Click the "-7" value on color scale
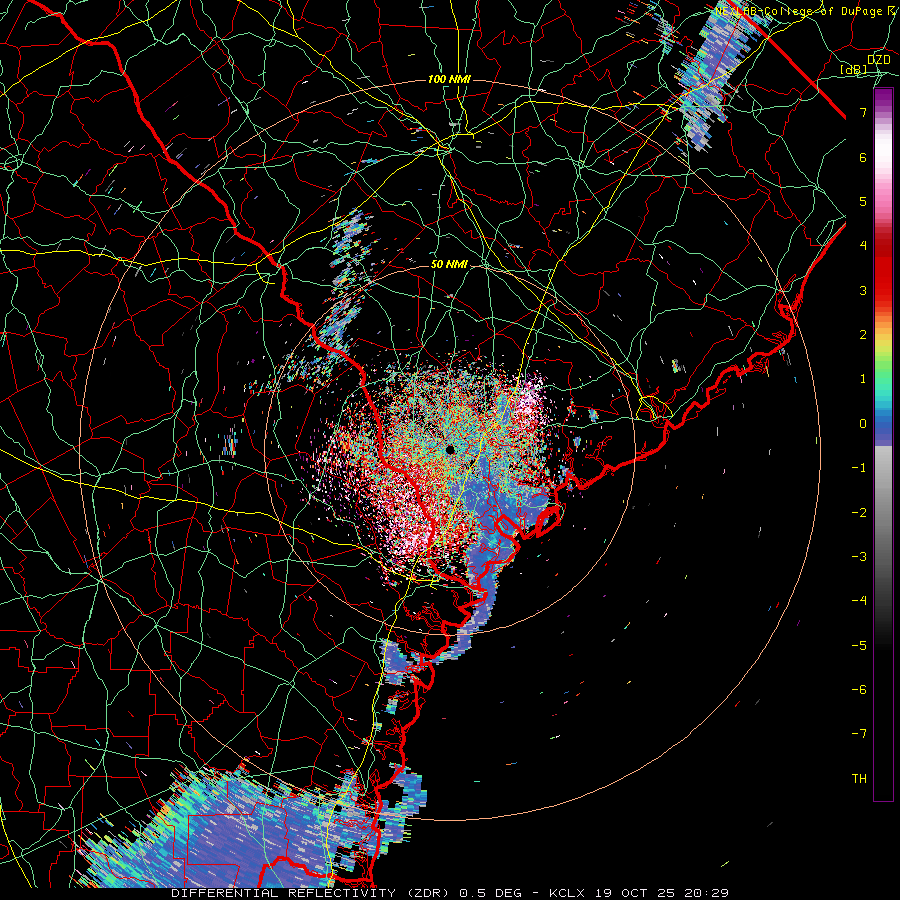The image size is (900, 900). [x=859, y=734]
